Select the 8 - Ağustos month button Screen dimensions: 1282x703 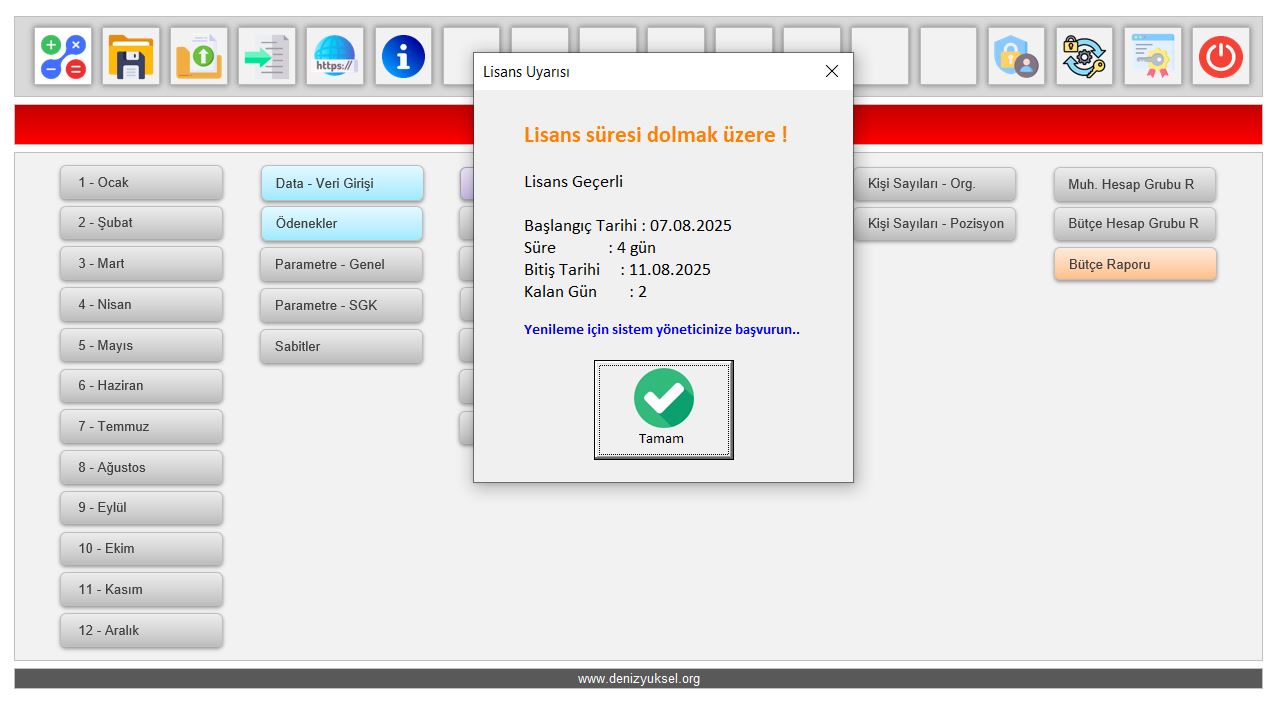(x=141, y=467)
